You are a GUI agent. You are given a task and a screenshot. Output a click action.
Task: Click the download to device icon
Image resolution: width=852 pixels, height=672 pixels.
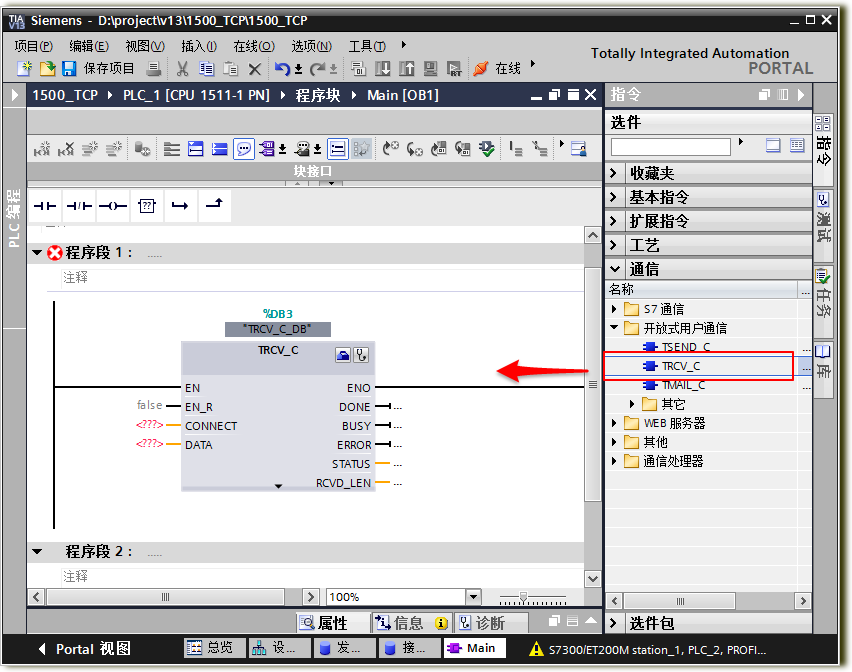pos(383,69)
